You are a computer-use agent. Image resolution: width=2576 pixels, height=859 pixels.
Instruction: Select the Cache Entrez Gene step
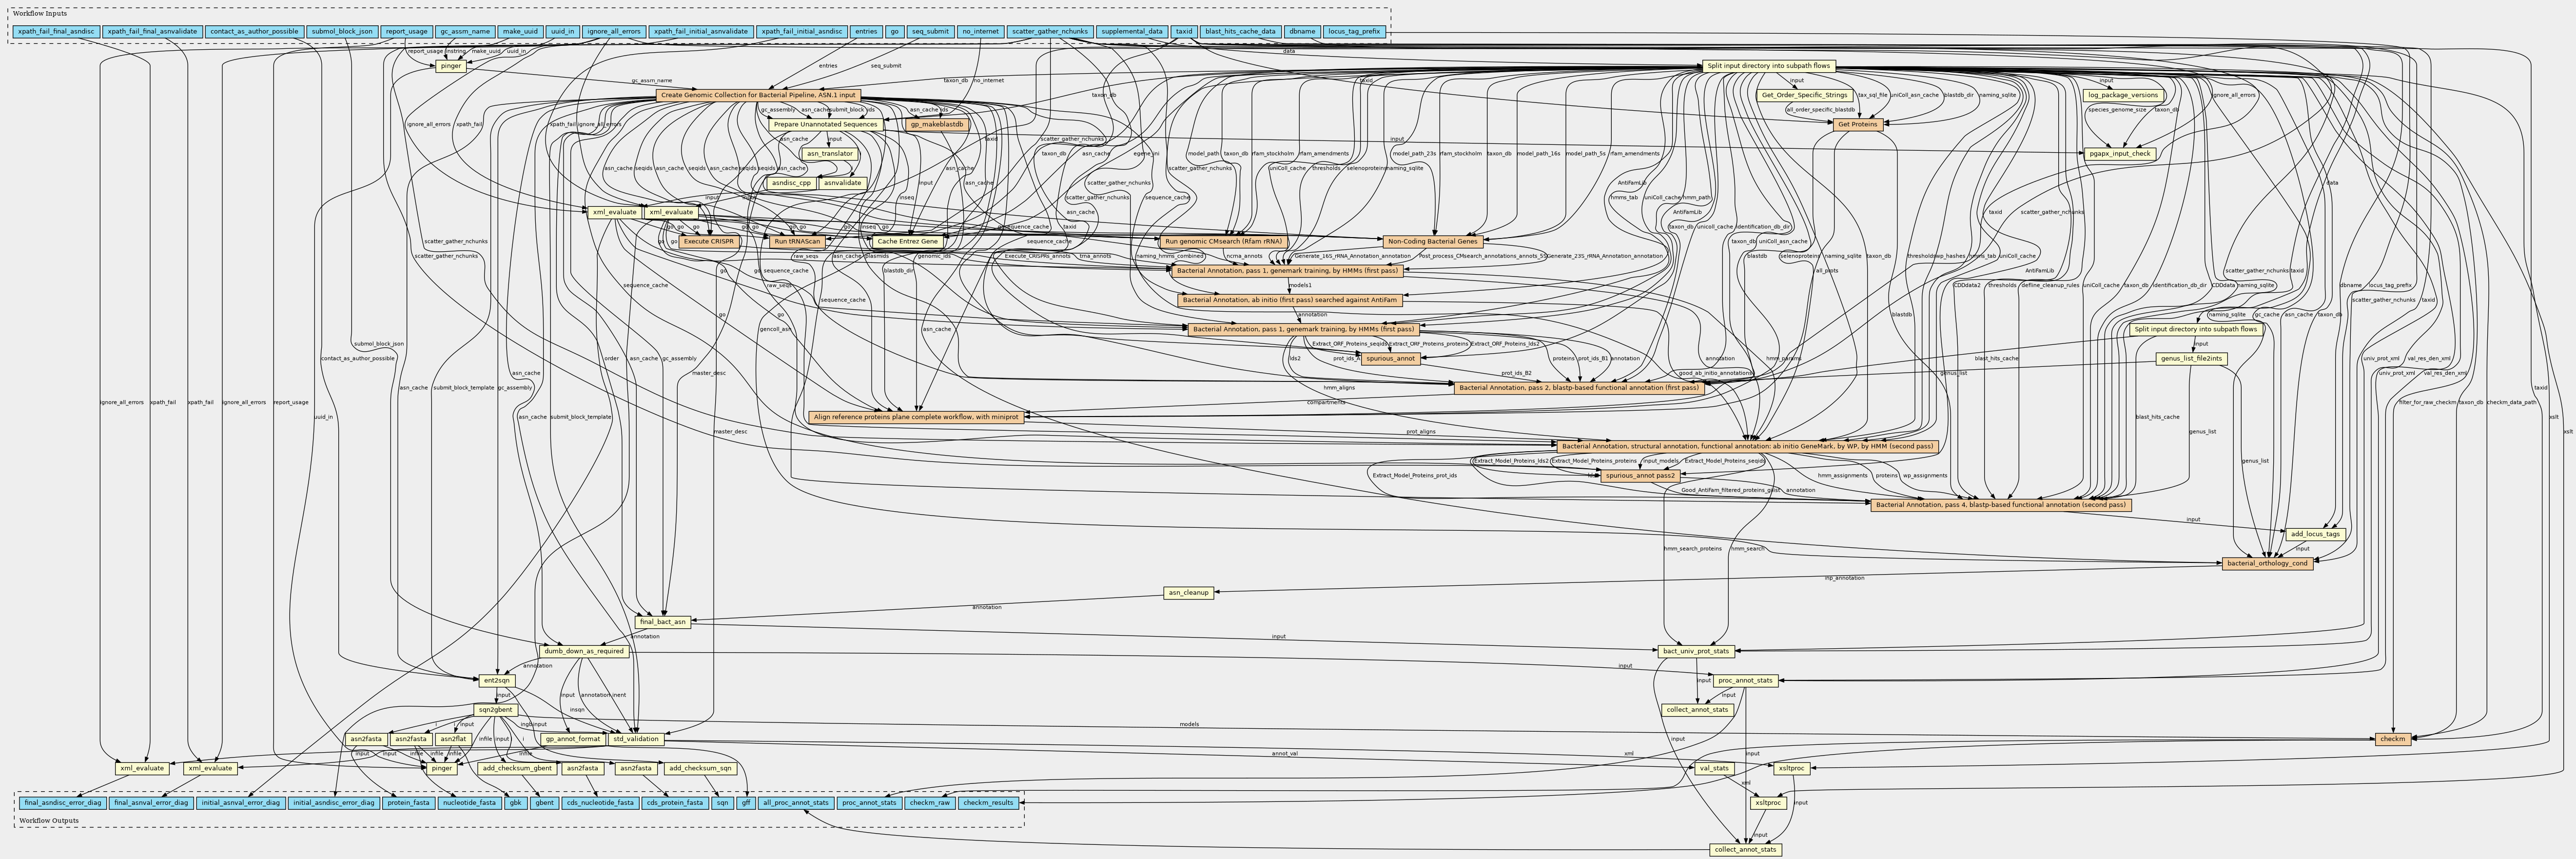(908, 242)
